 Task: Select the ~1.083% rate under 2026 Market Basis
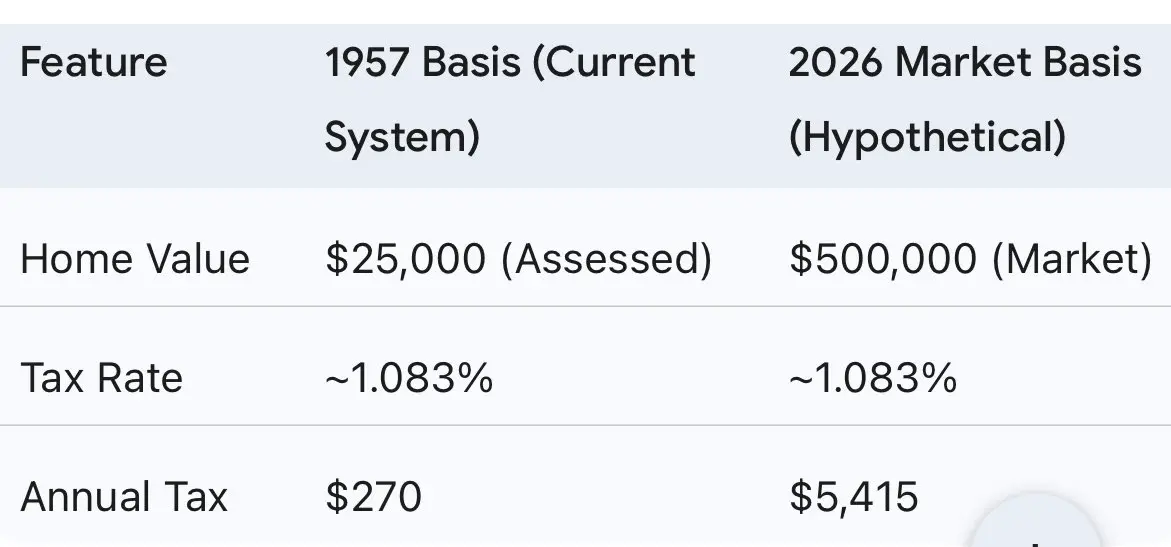(x=873, y=378)
